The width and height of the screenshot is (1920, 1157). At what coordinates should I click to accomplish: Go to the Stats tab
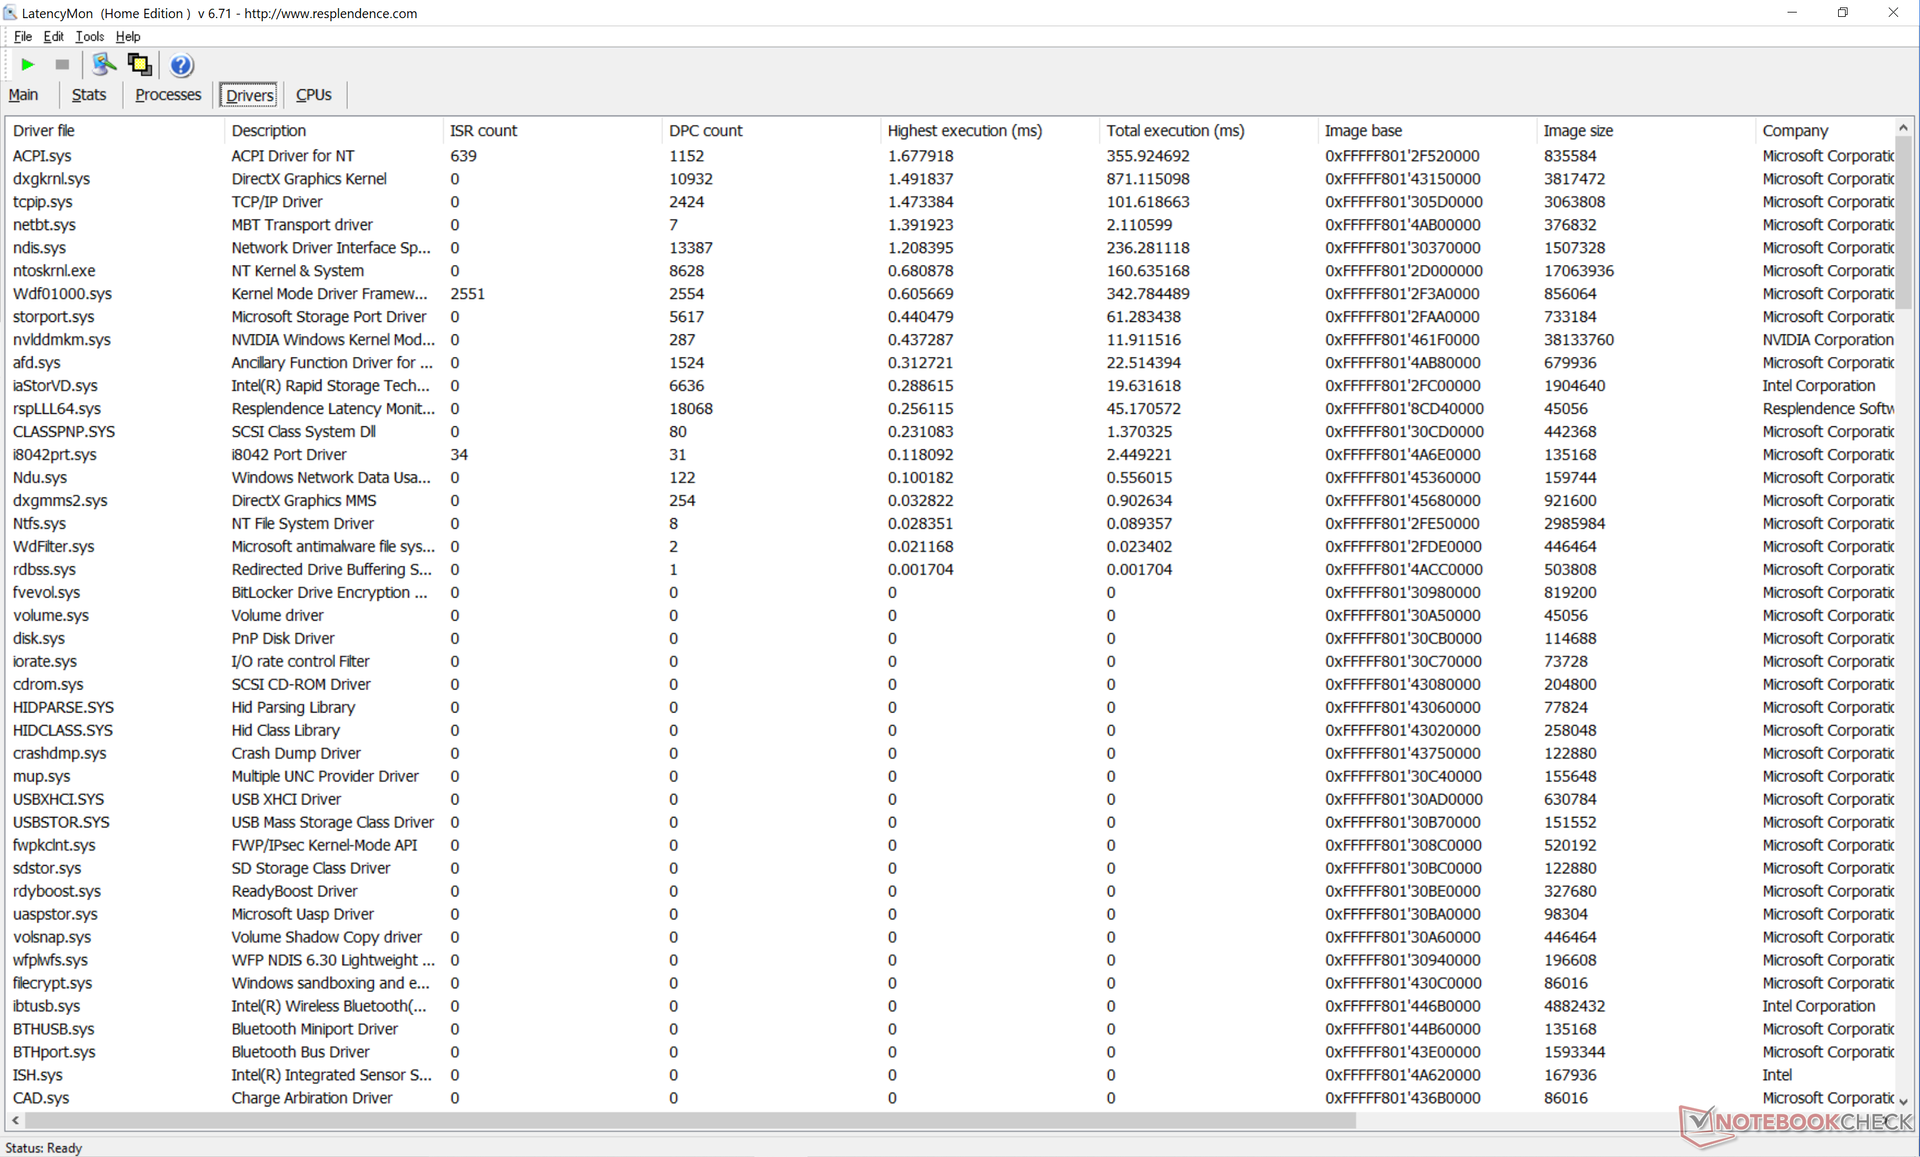click(x=88, y=95)
